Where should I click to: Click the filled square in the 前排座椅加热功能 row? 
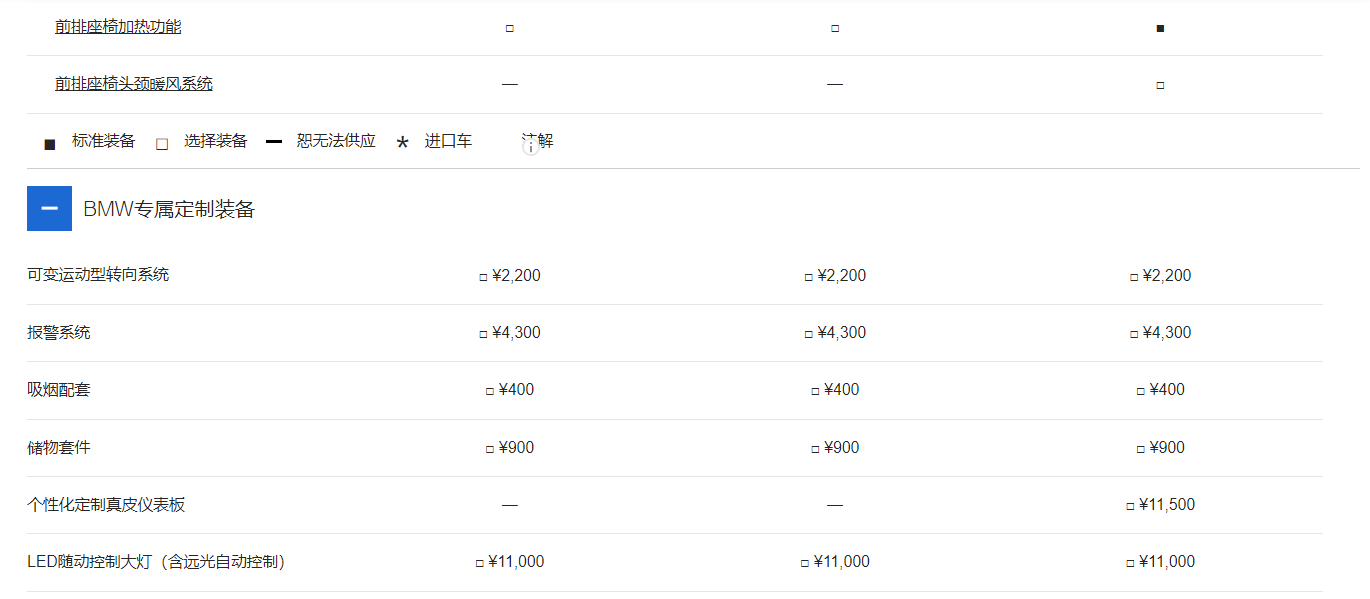tap(1160, 28)
